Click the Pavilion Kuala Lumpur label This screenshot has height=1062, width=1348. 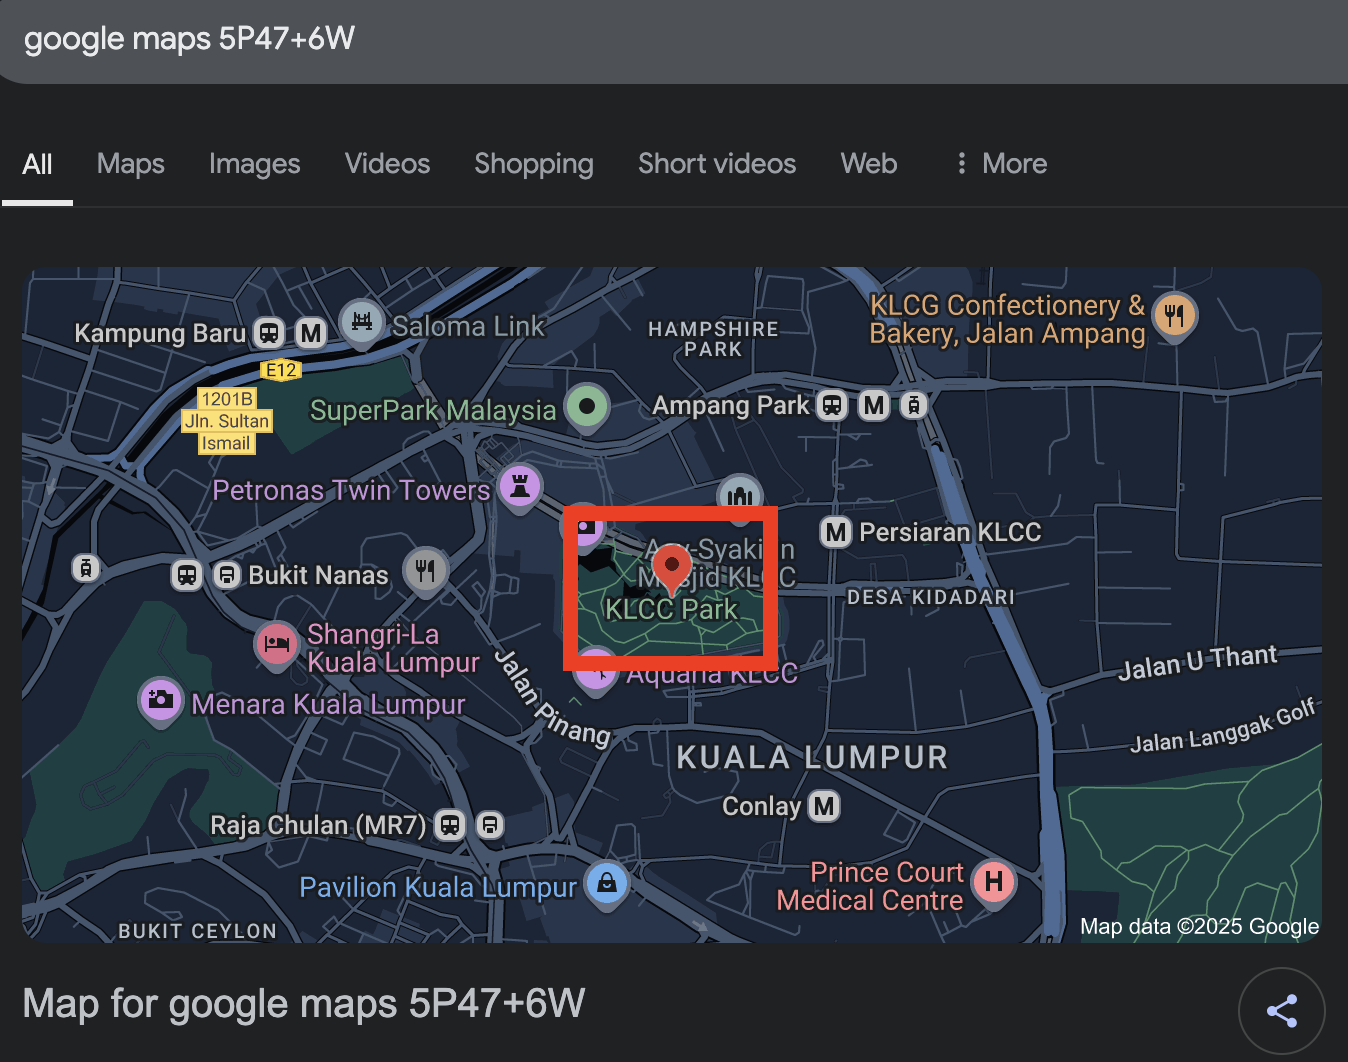tap(438, 887)
